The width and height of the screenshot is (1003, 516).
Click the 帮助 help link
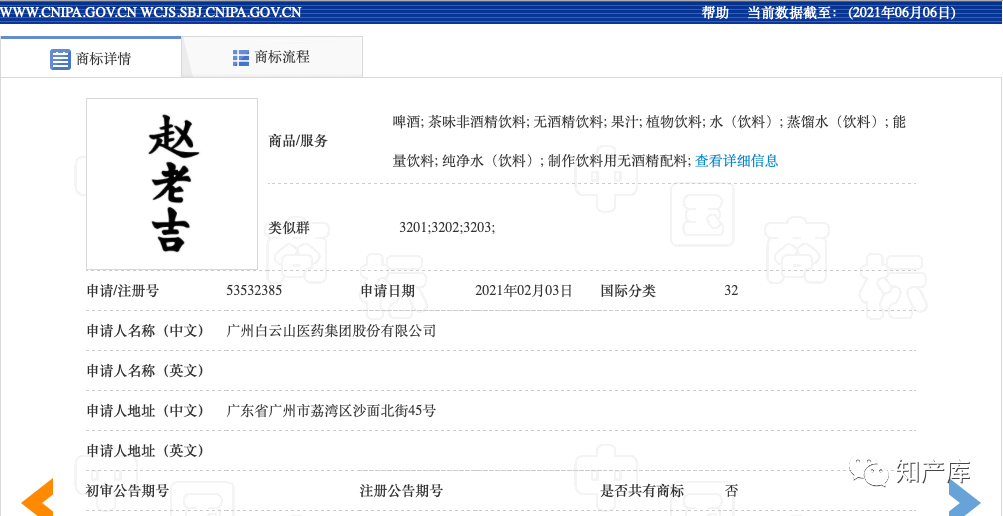(715, 13)
